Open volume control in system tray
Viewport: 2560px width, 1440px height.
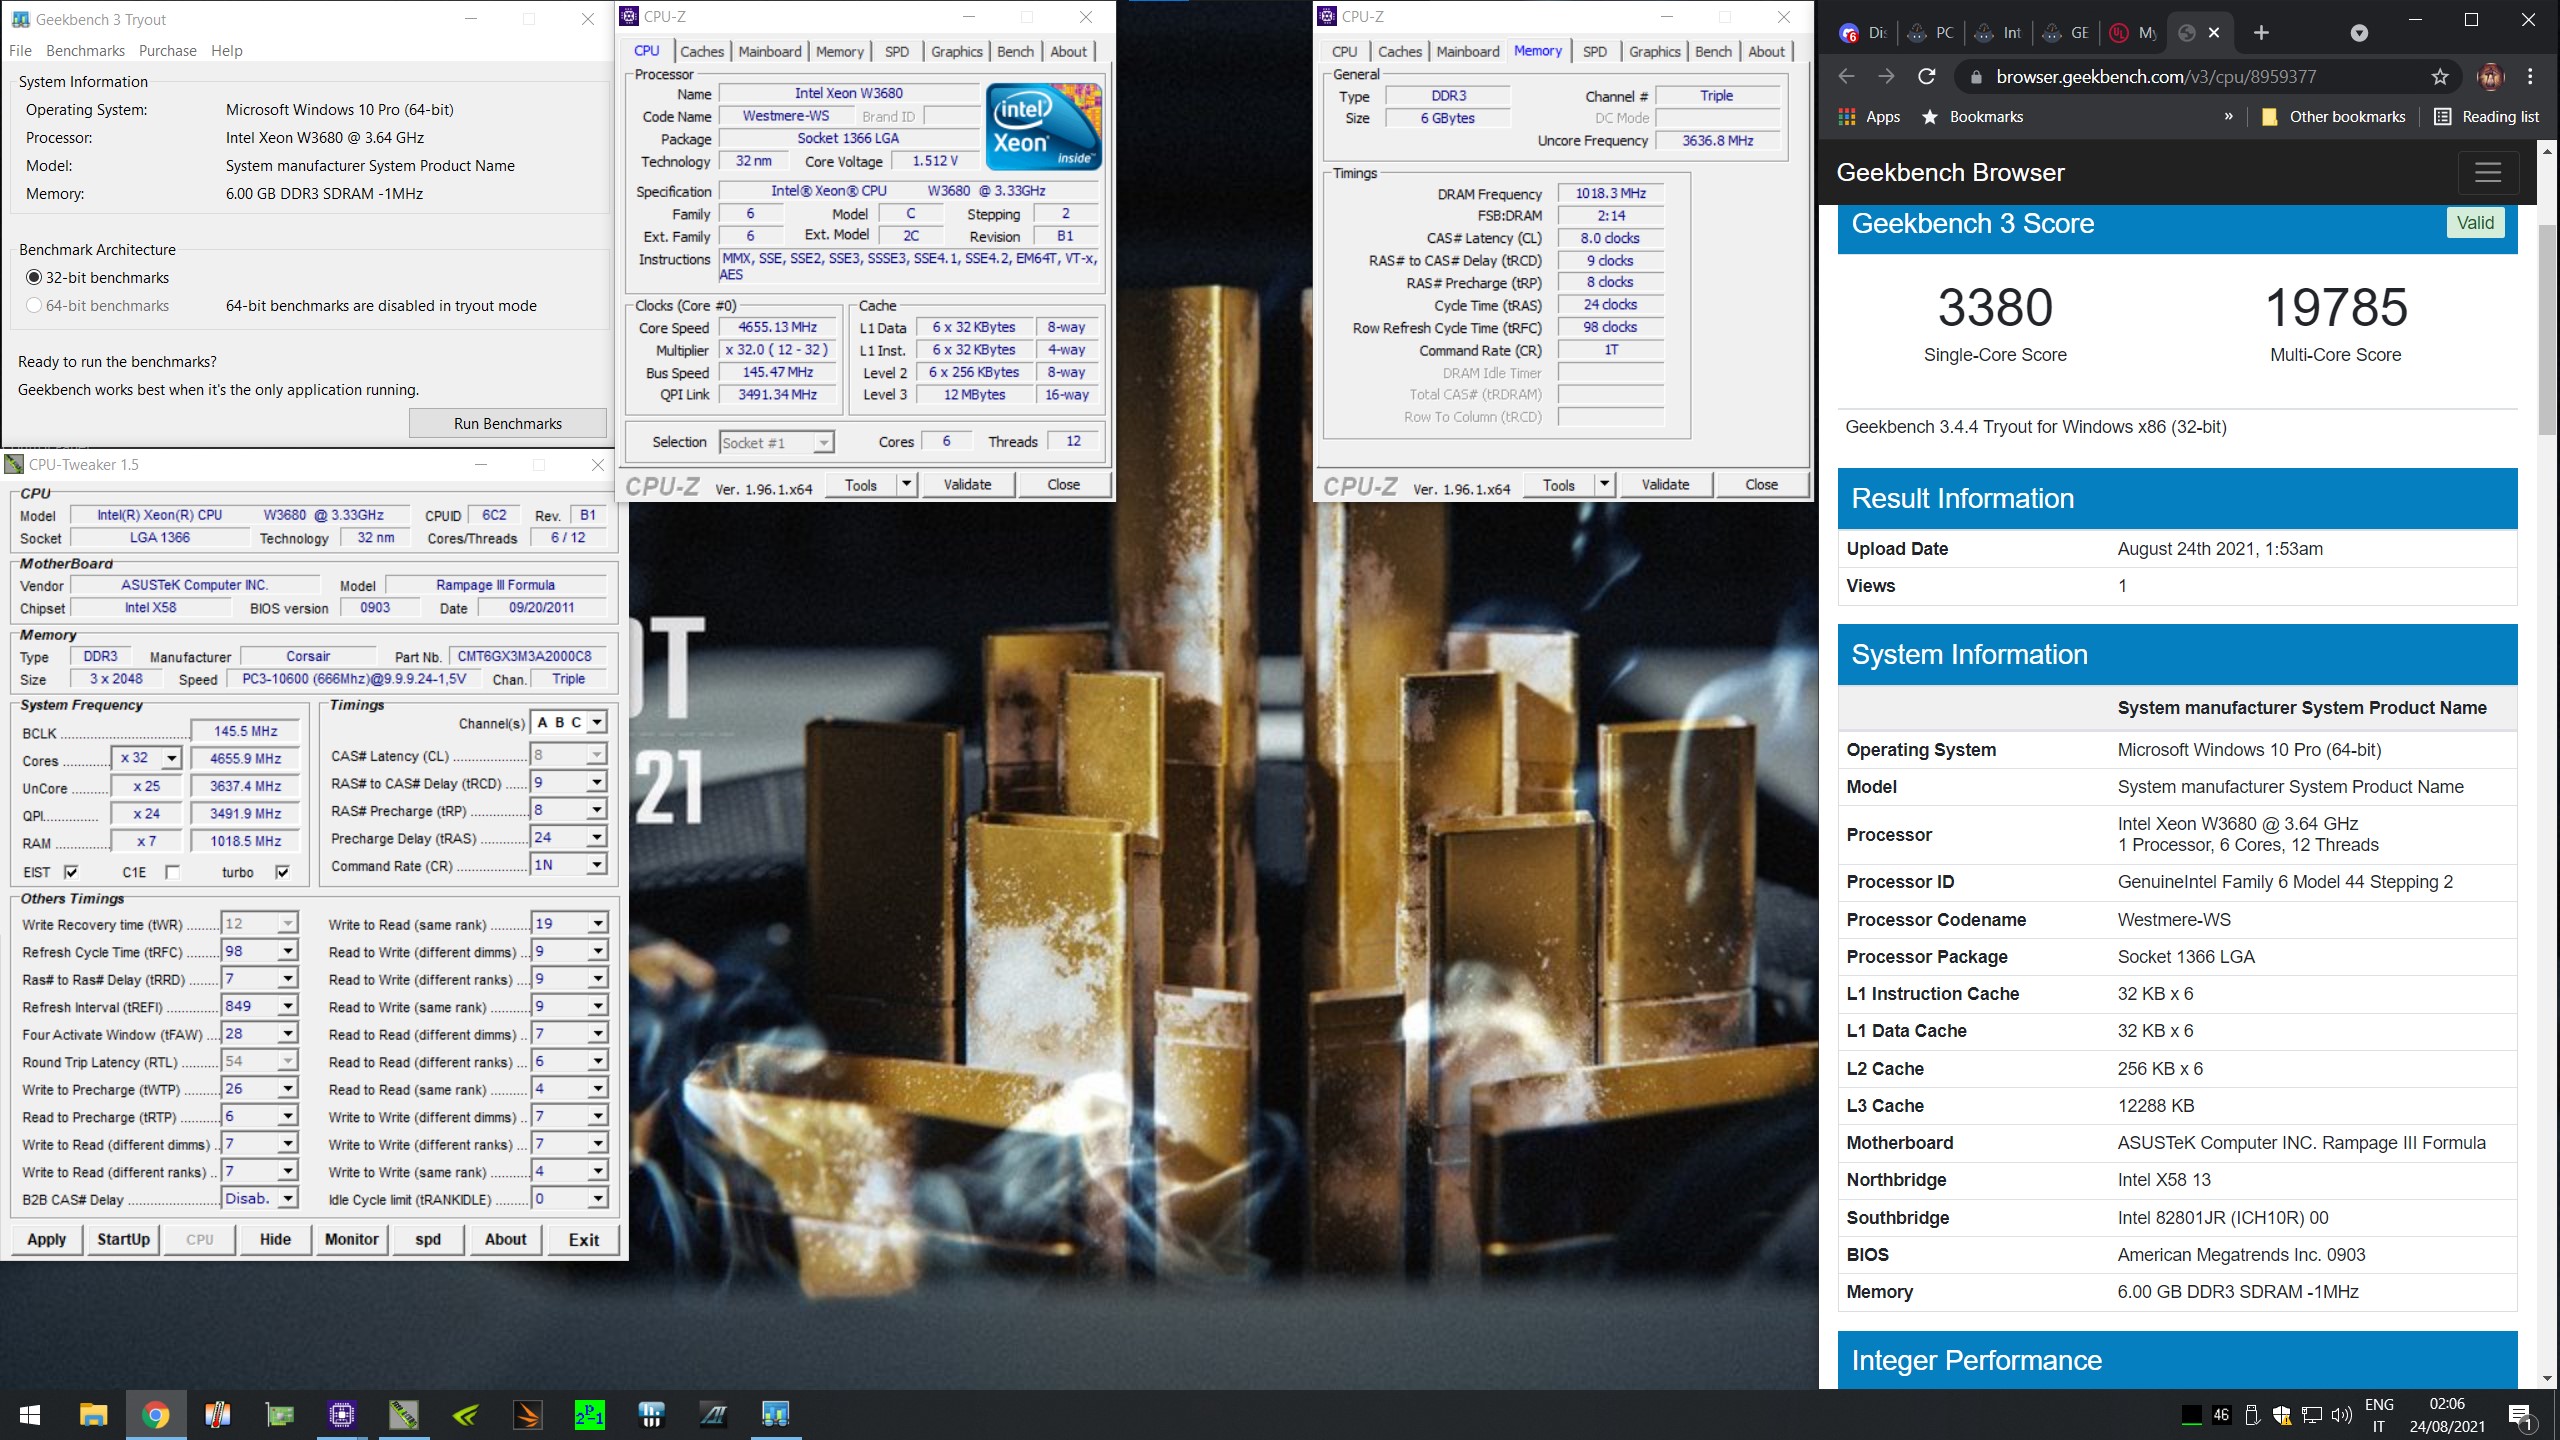[x=2341, y=1415]
